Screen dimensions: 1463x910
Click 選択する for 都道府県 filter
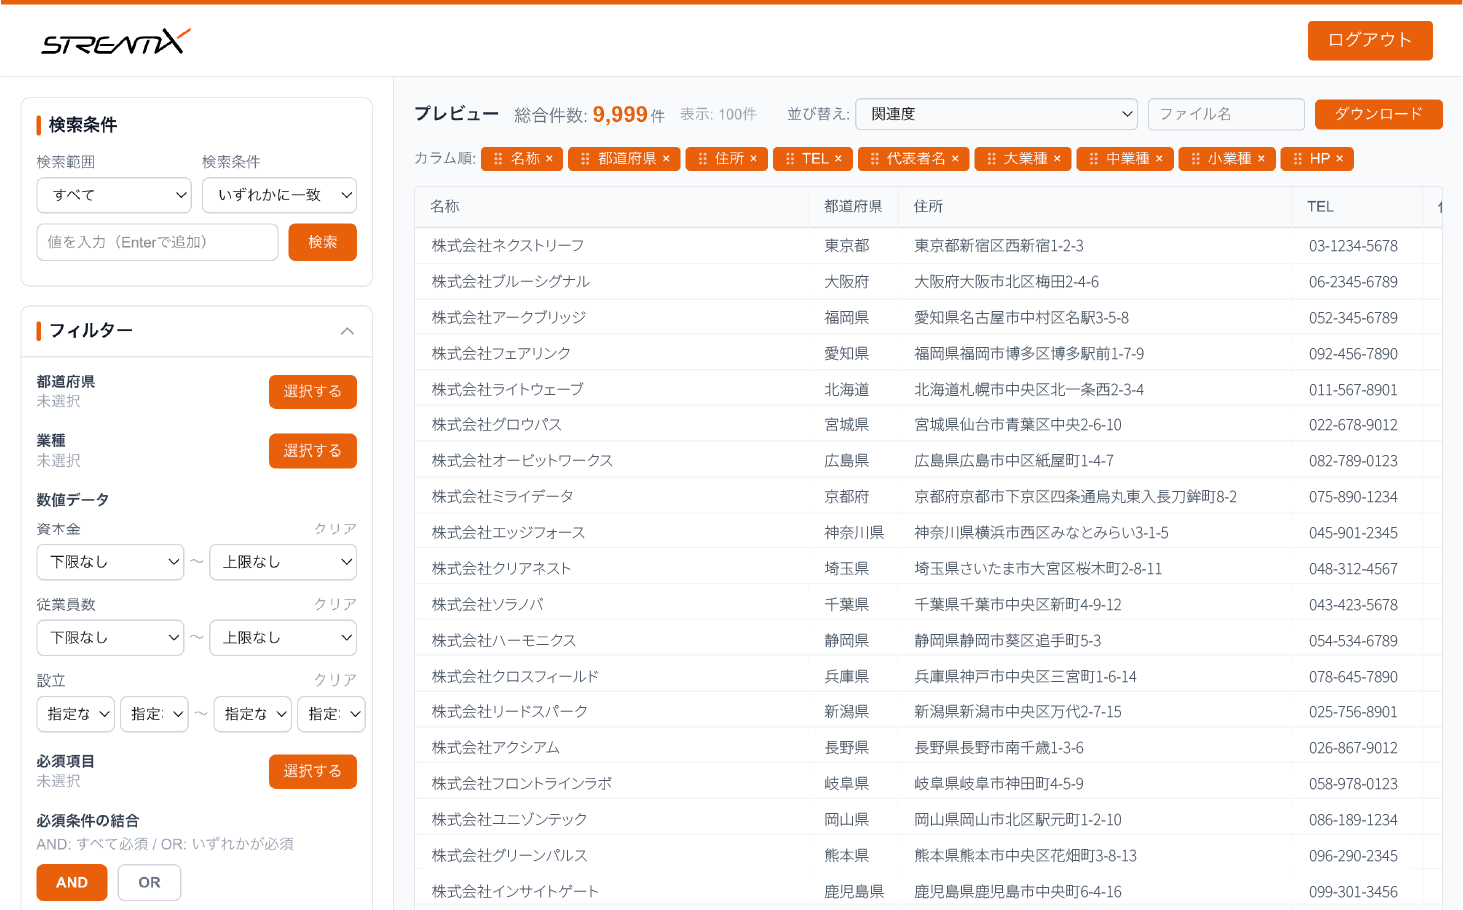click(313, 392)
